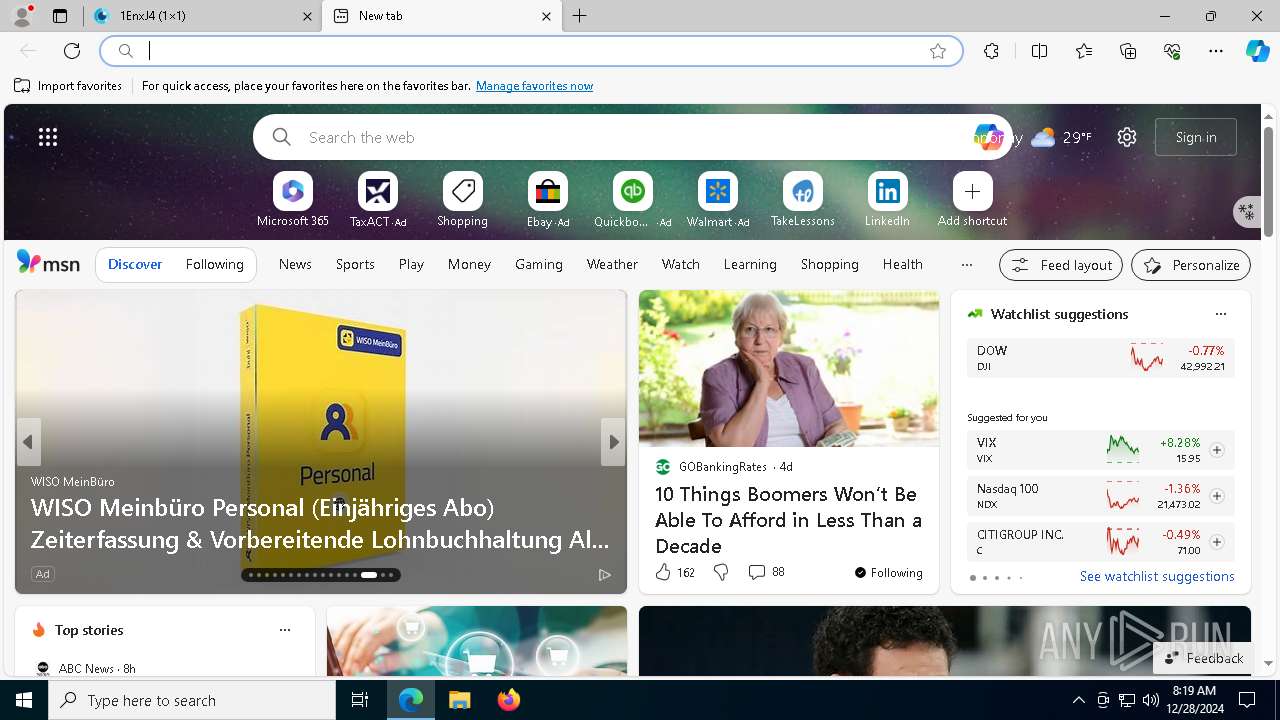
Task: Expand more categories ellipsis in nav
Action: pos(966,265)
